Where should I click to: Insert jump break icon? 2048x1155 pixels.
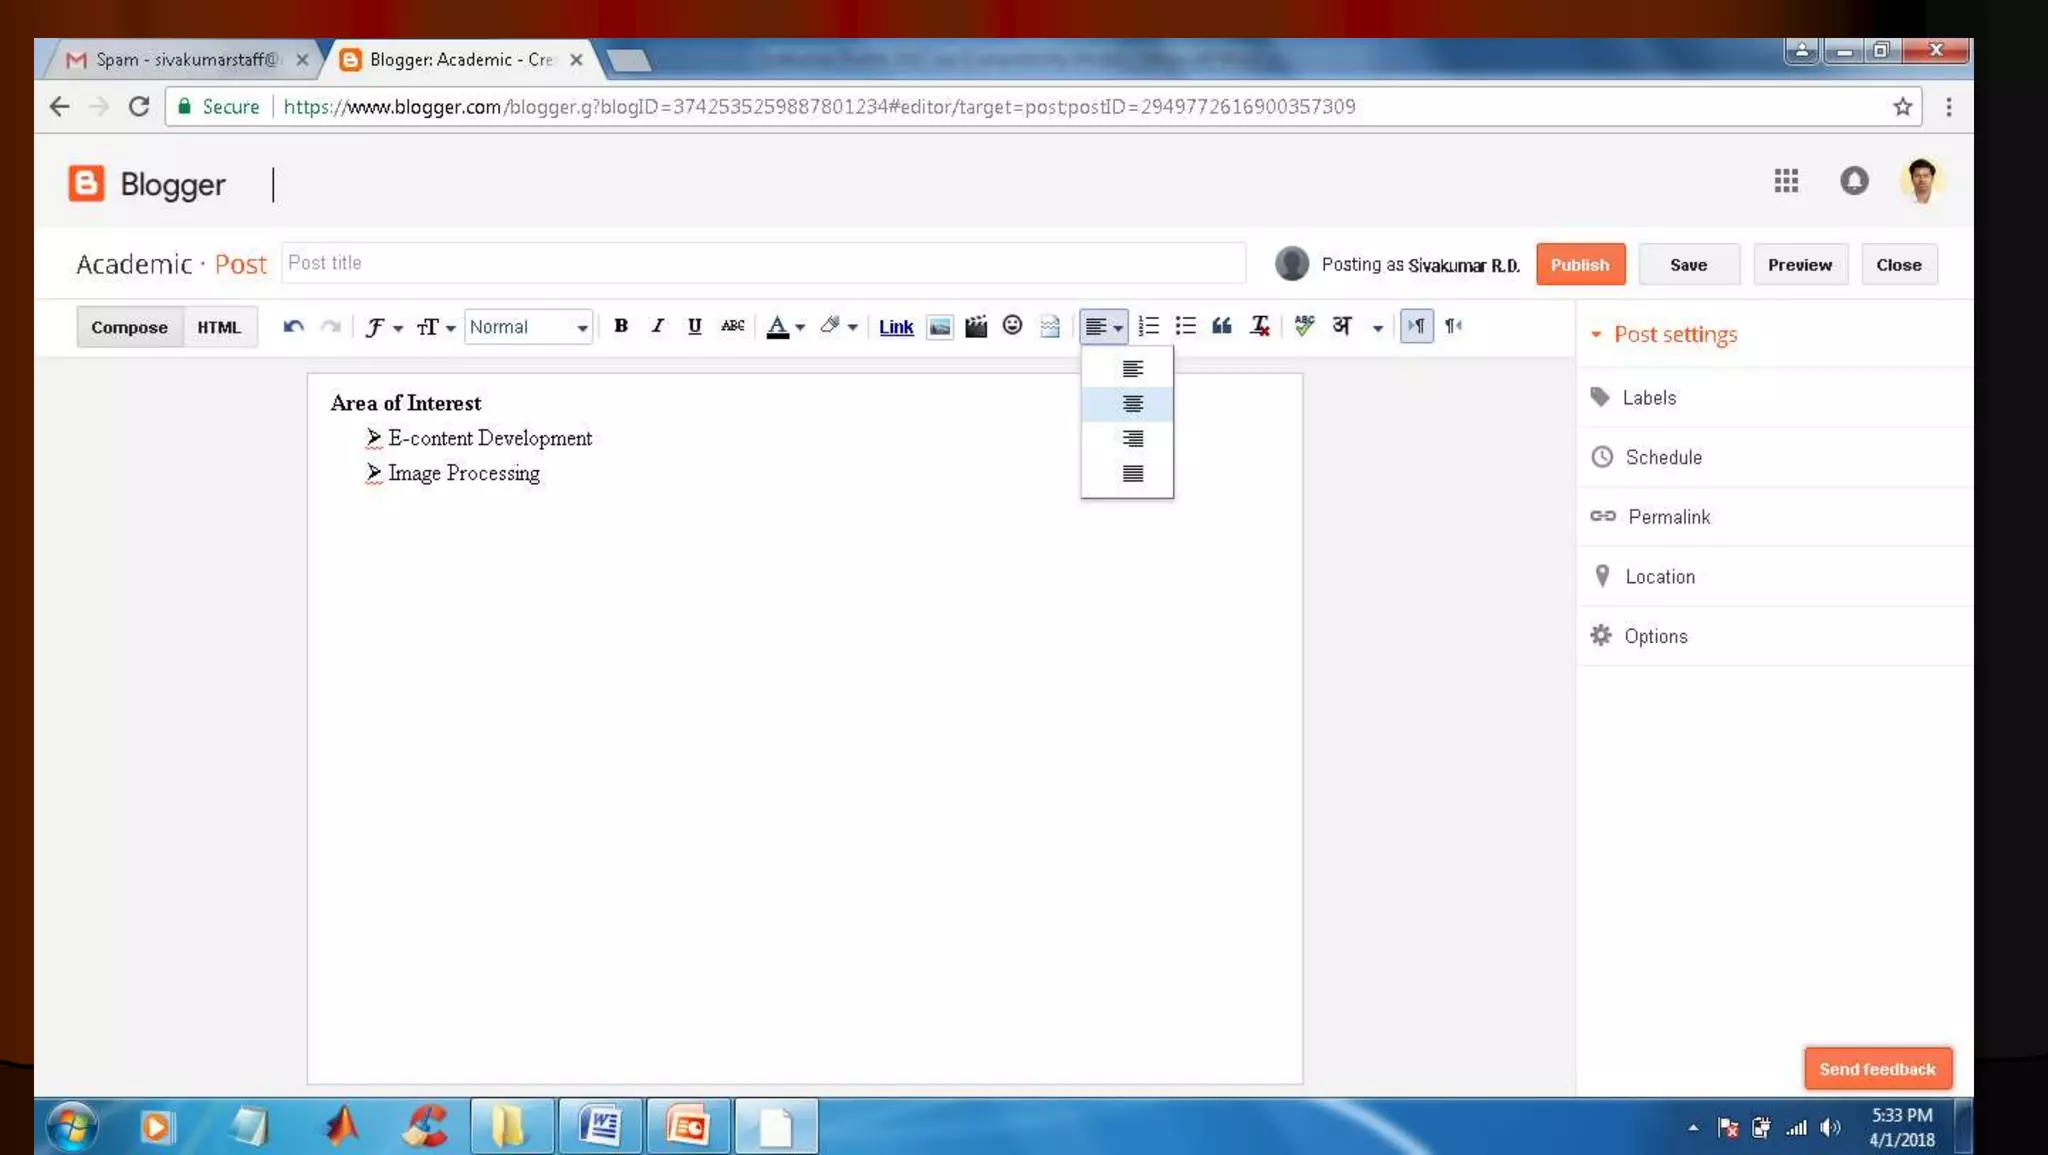(1049, 327)
